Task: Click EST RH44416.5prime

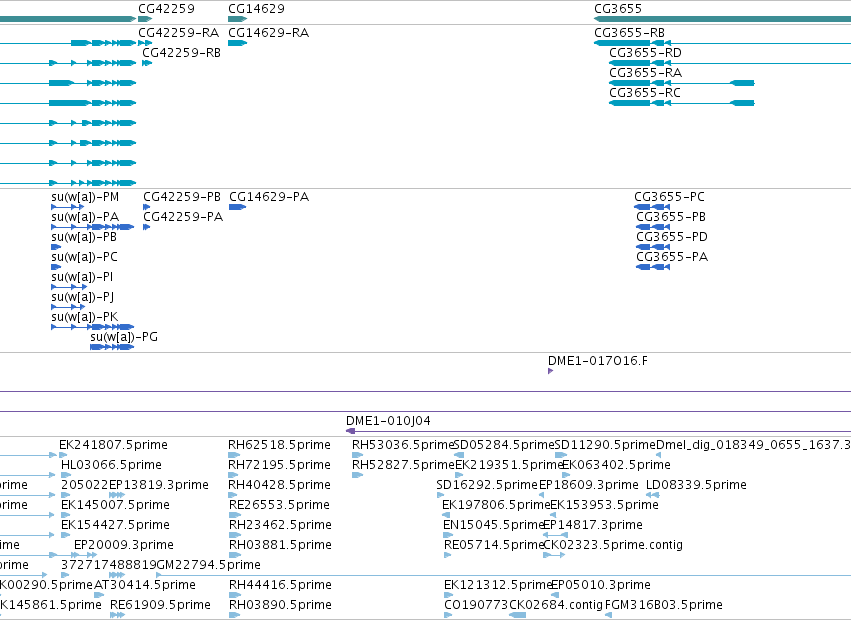Action: click(x=280, y=585)
